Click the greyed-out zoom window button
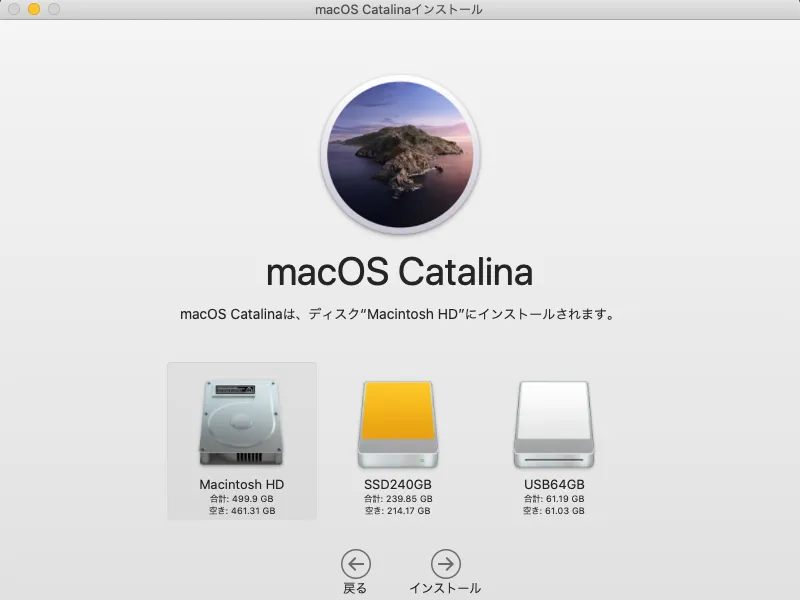Image resolution: width=800 pixels, height=600 pixels. [54, 9]
